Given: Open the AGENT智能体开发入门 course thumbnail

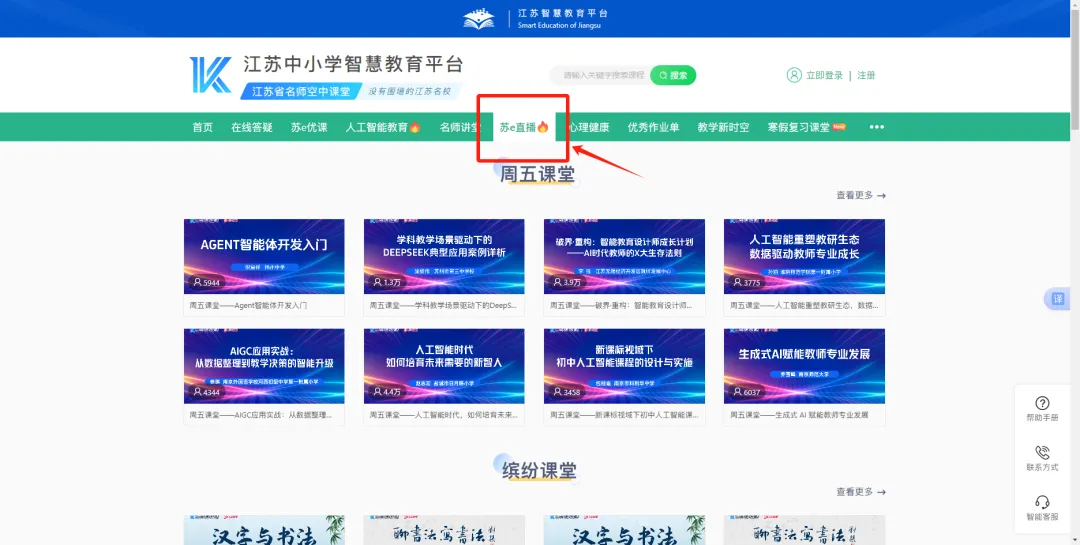Looking at the screenshot, I should coord(264,256).
